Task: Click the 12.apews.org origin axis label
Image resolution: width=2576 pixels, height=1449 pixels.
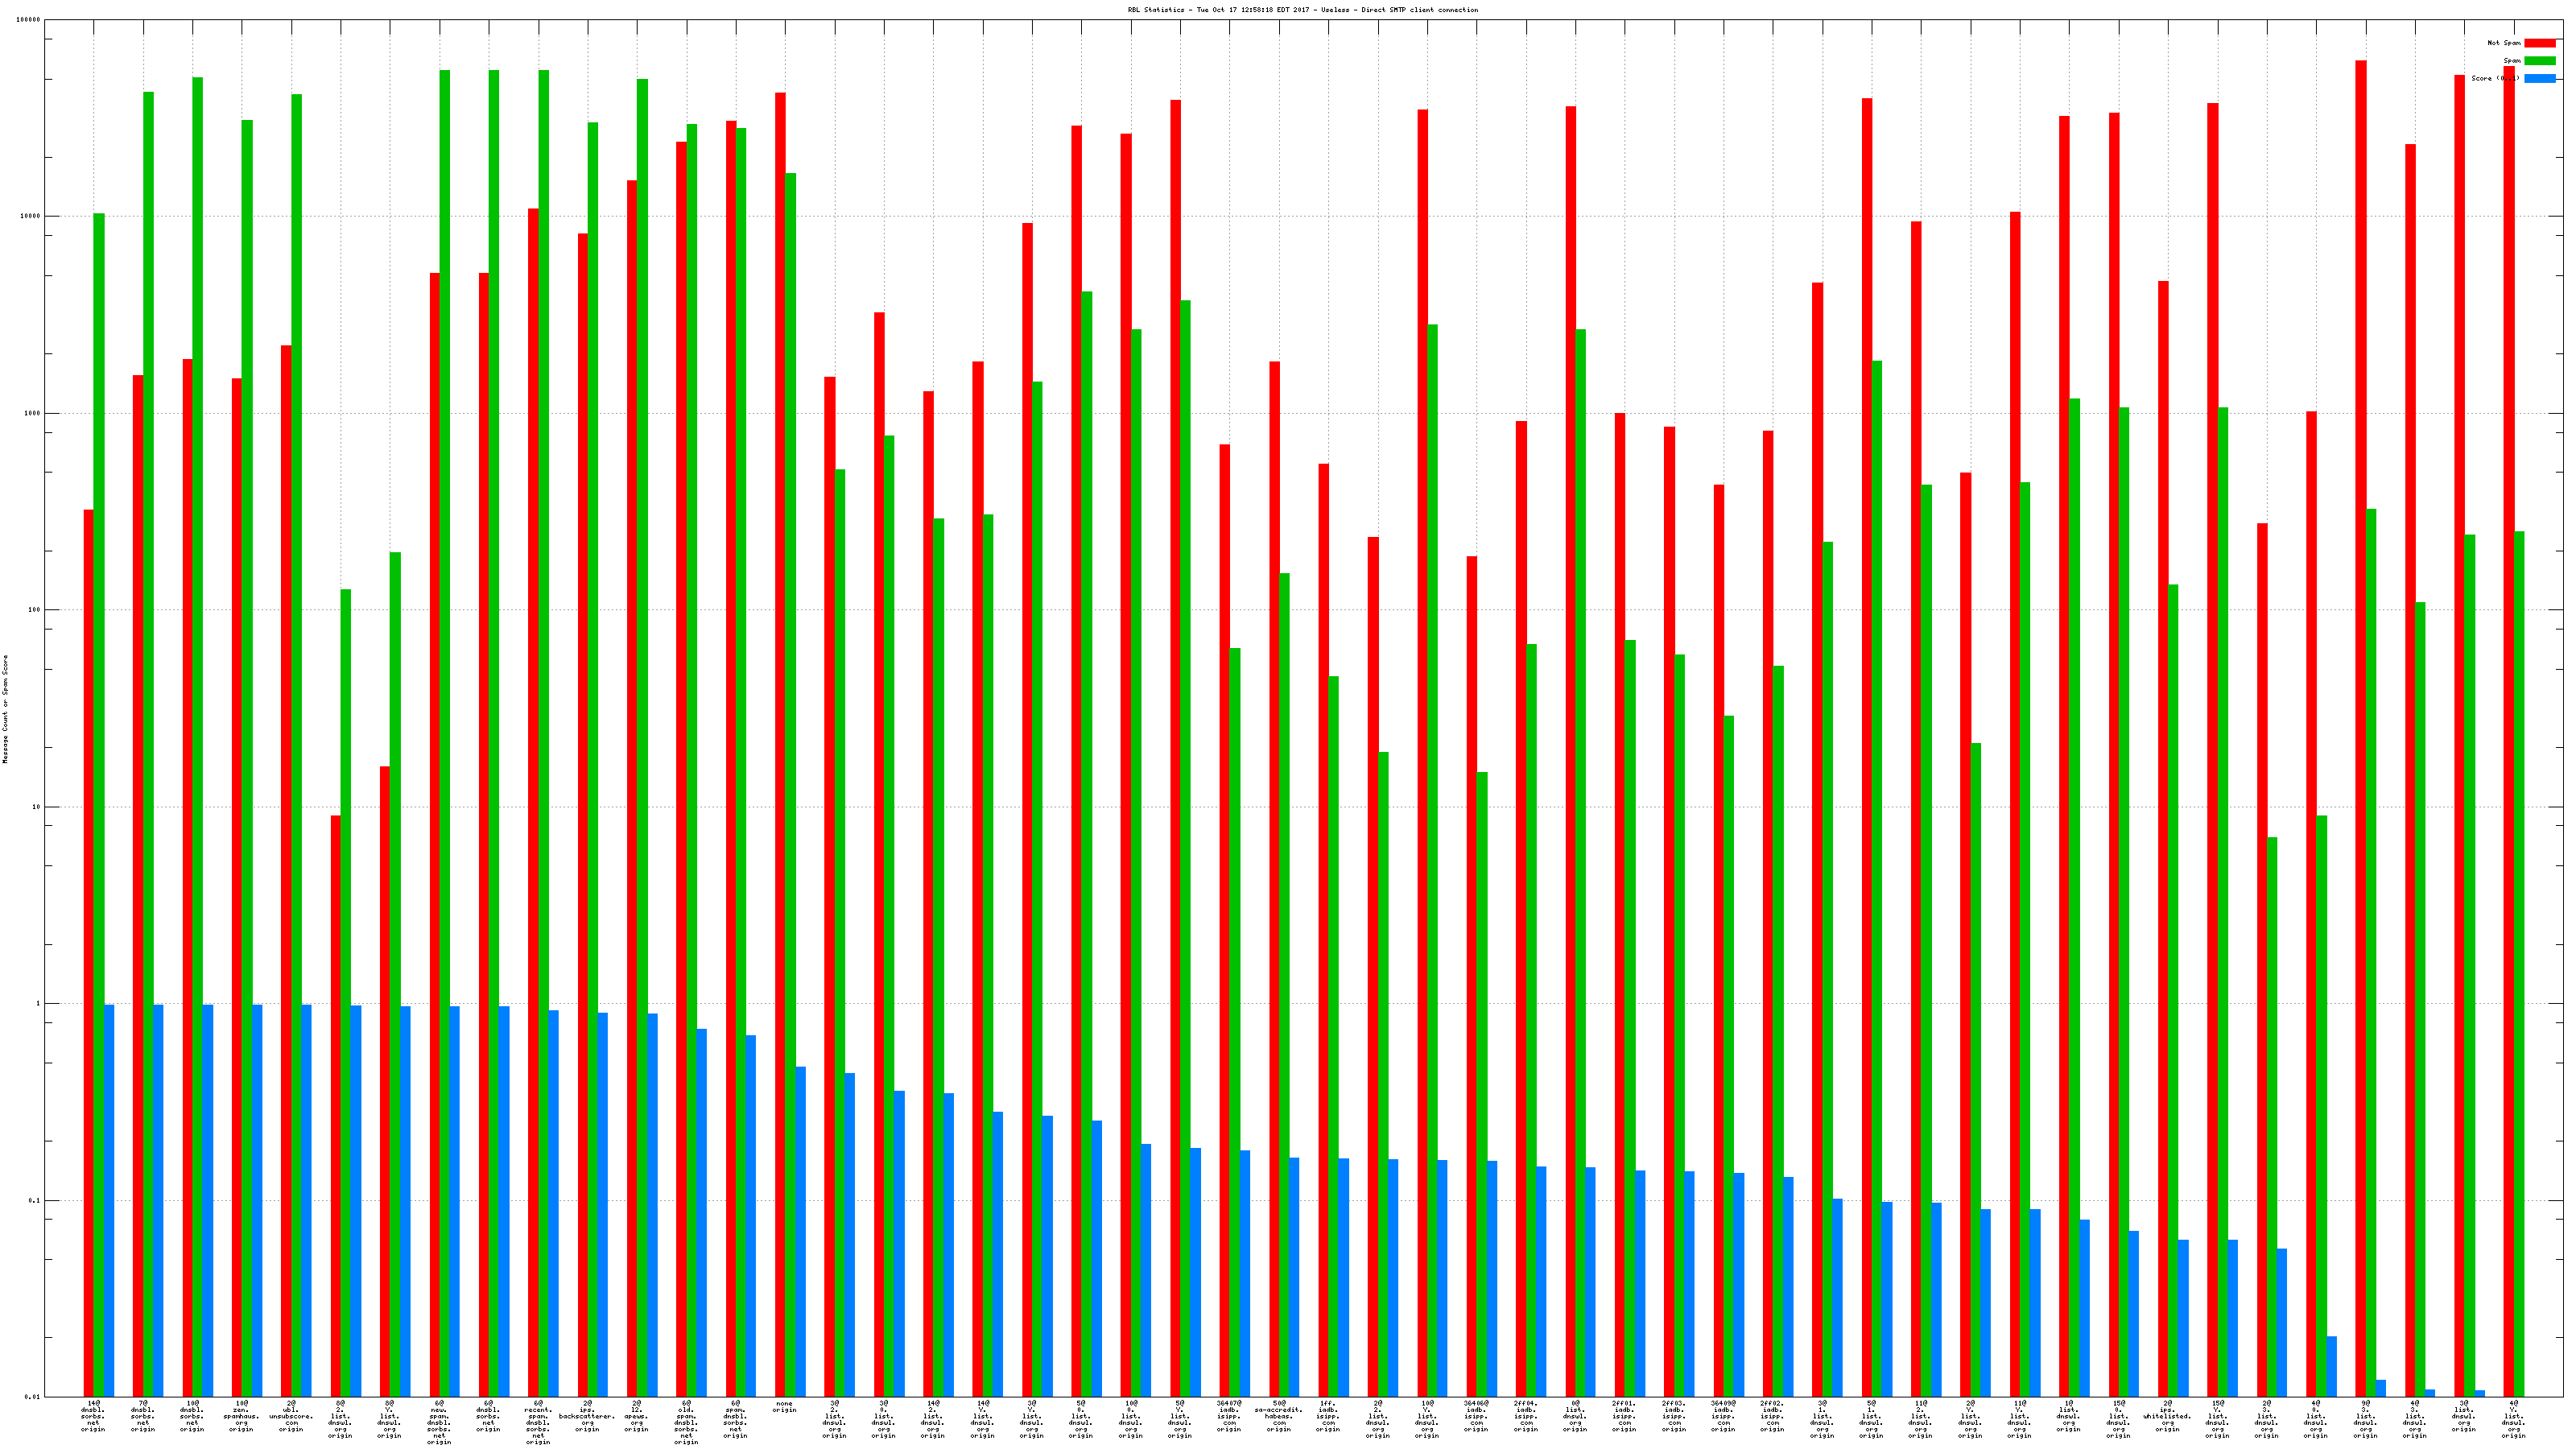Action: [x=636, y=1417]
